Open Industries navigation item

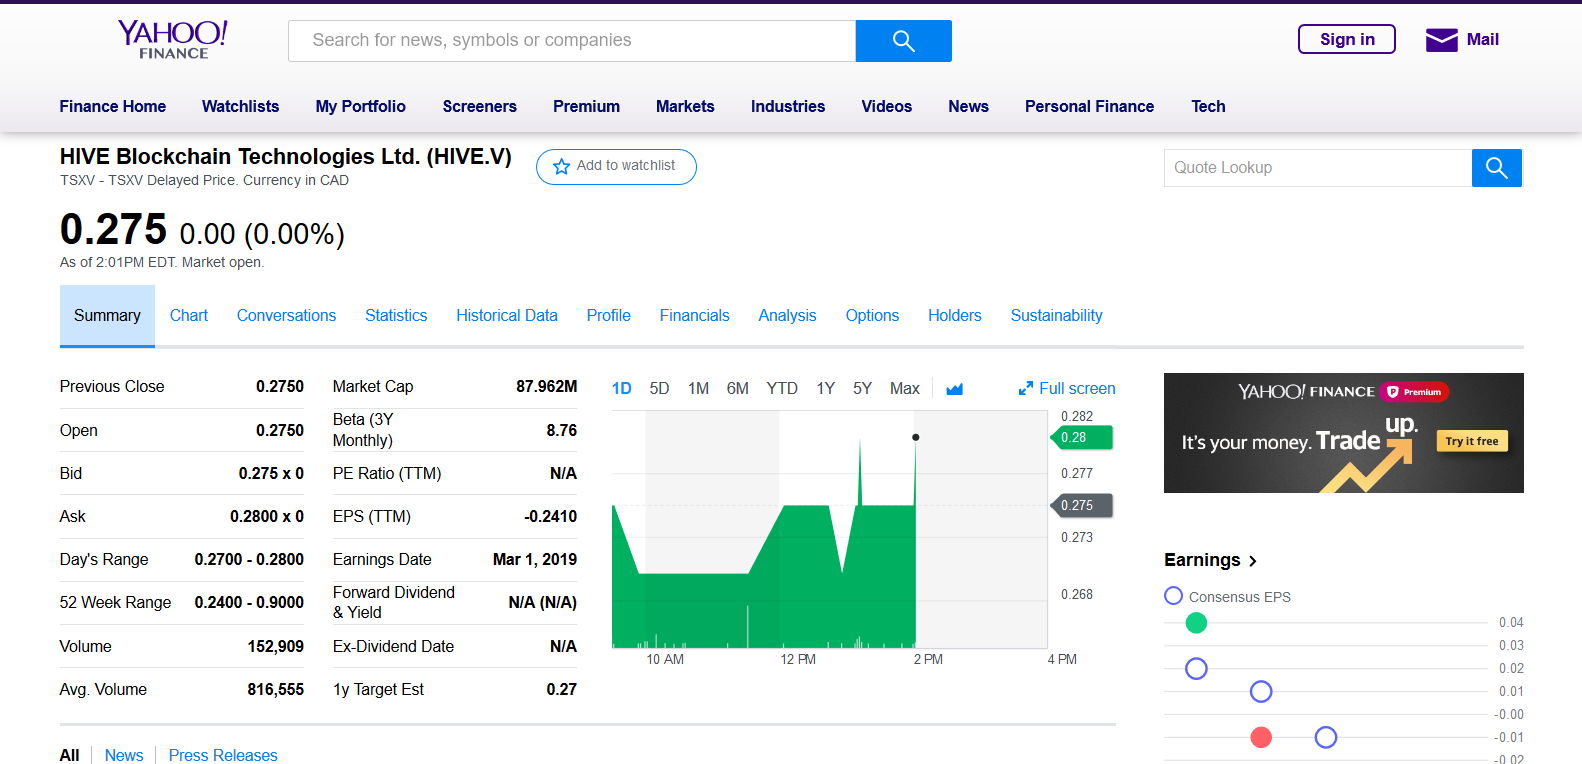788,106
